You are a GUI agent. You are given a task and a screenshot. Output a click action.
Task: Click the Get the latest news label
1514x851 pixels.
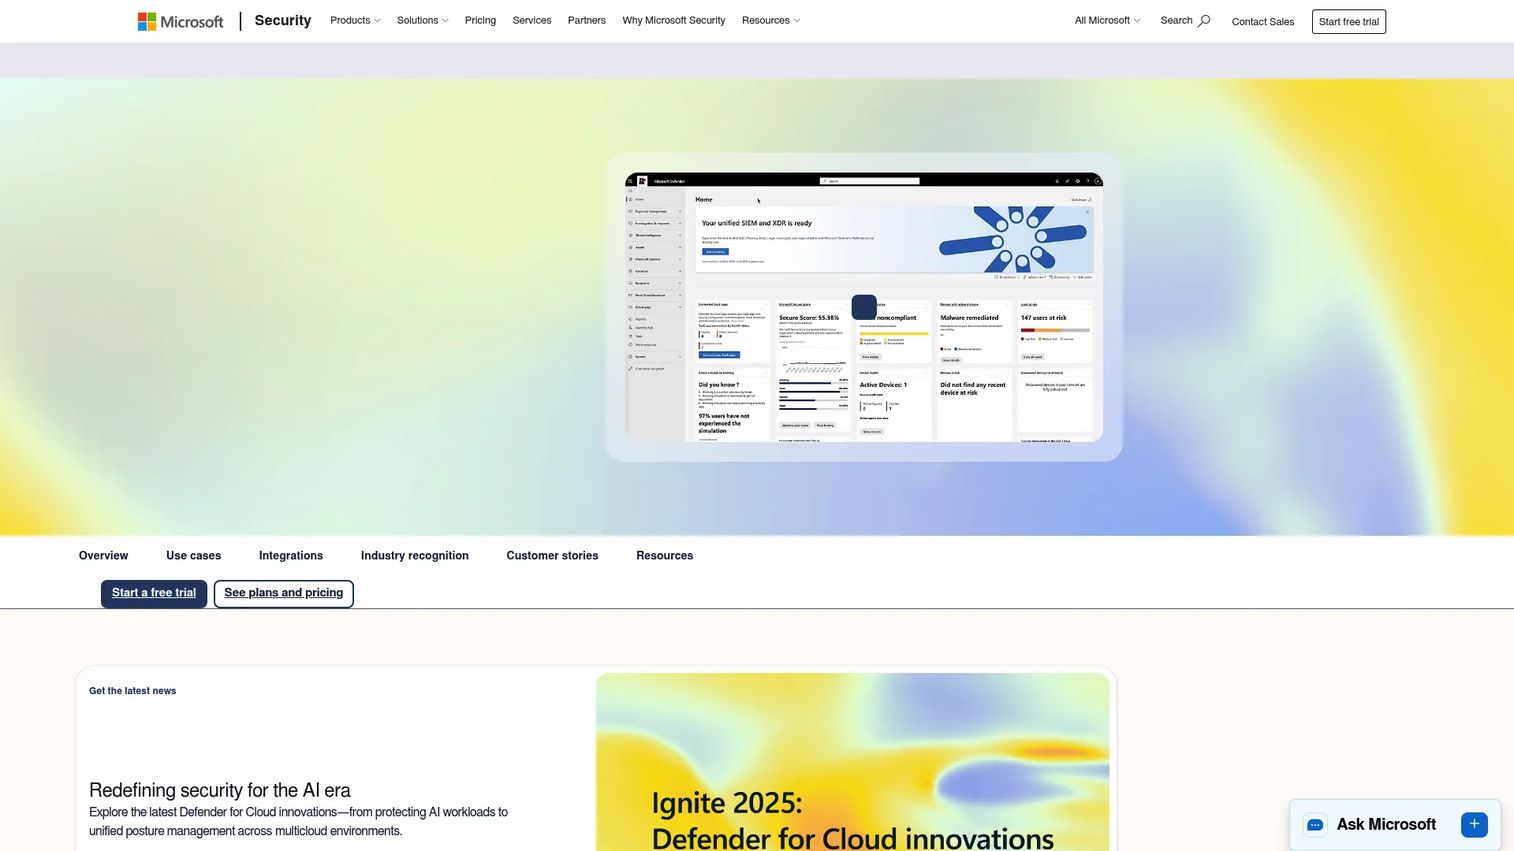[133, 691]
